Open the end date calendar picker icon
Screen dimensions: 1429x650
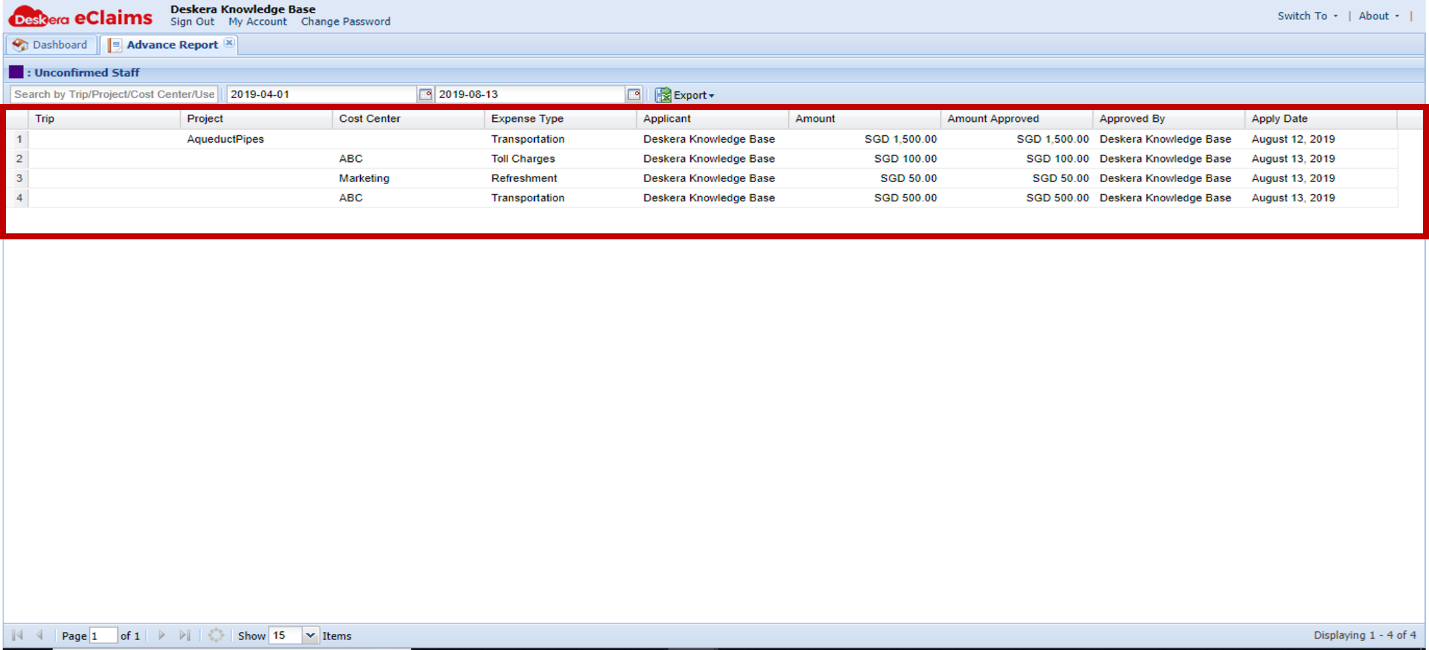pyautogui.click(x=634, y=95)
